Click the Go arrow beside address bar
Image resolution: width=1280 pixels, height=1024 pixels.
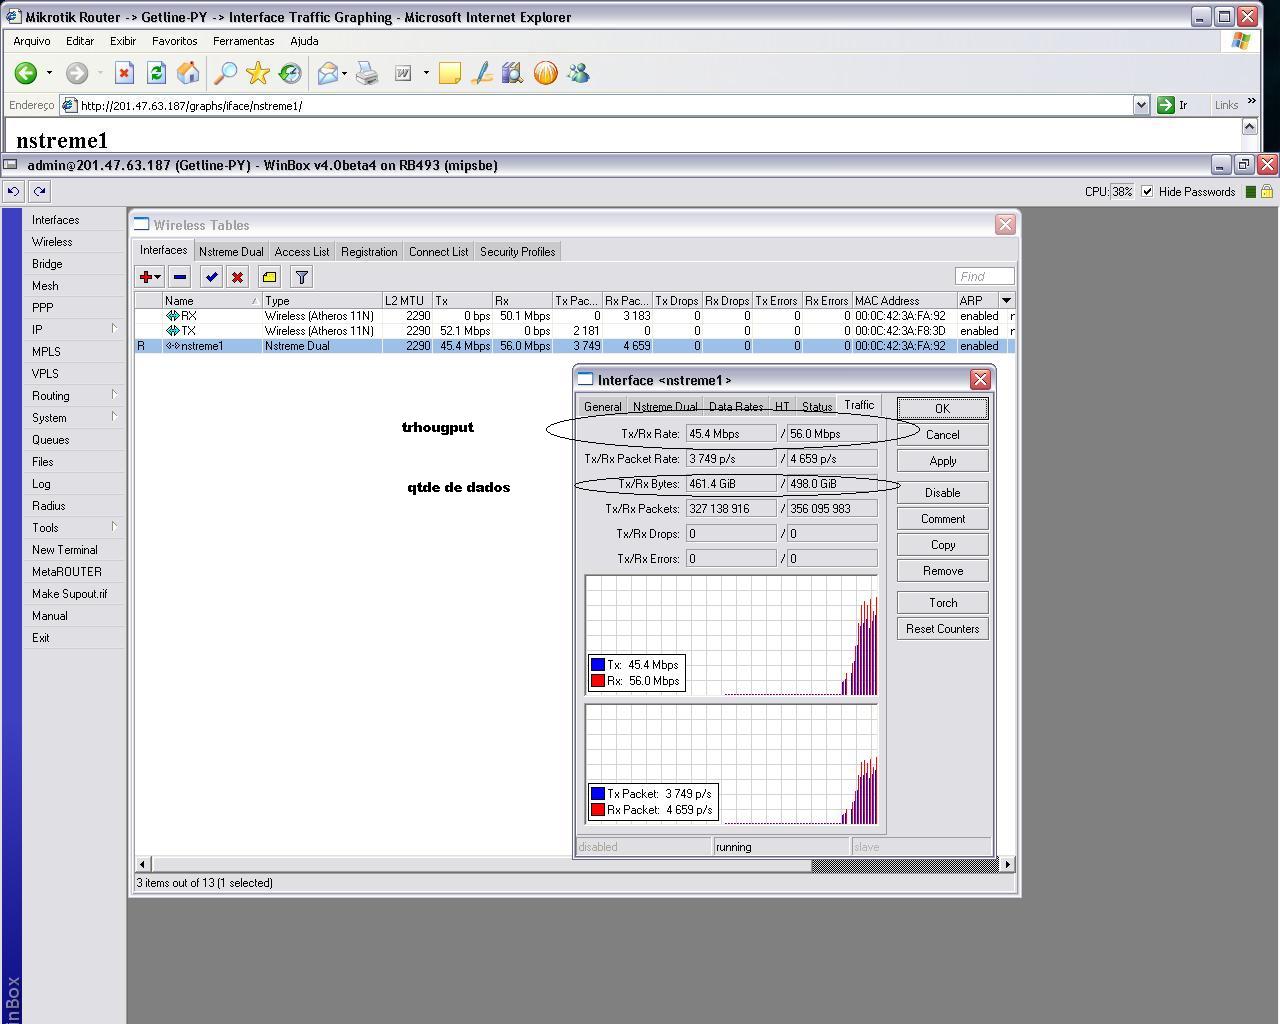pyautogui.click(x=1165, y=105)
